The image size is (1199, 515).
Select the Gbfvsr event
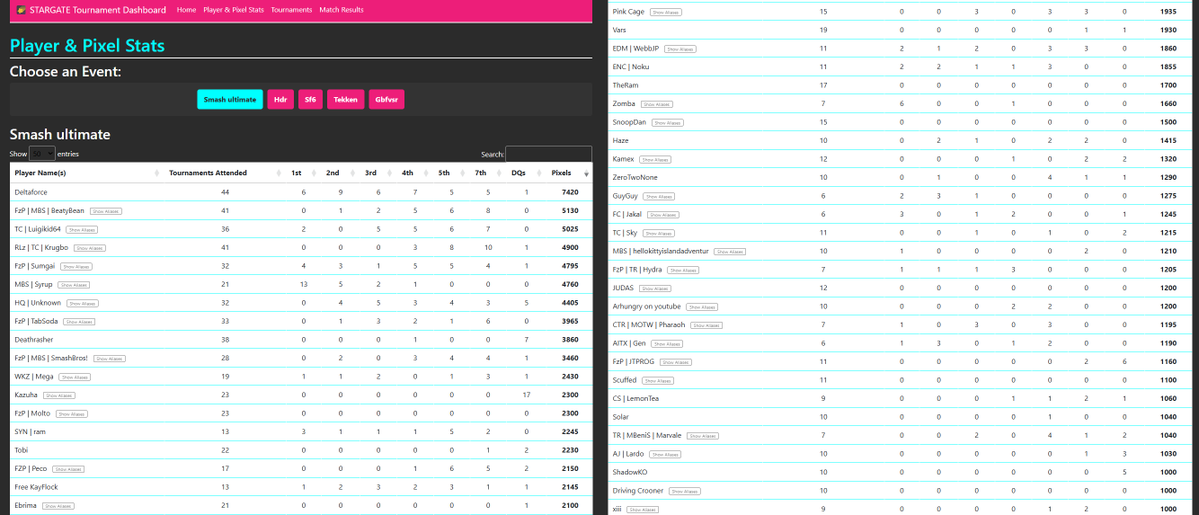(386, 99)
